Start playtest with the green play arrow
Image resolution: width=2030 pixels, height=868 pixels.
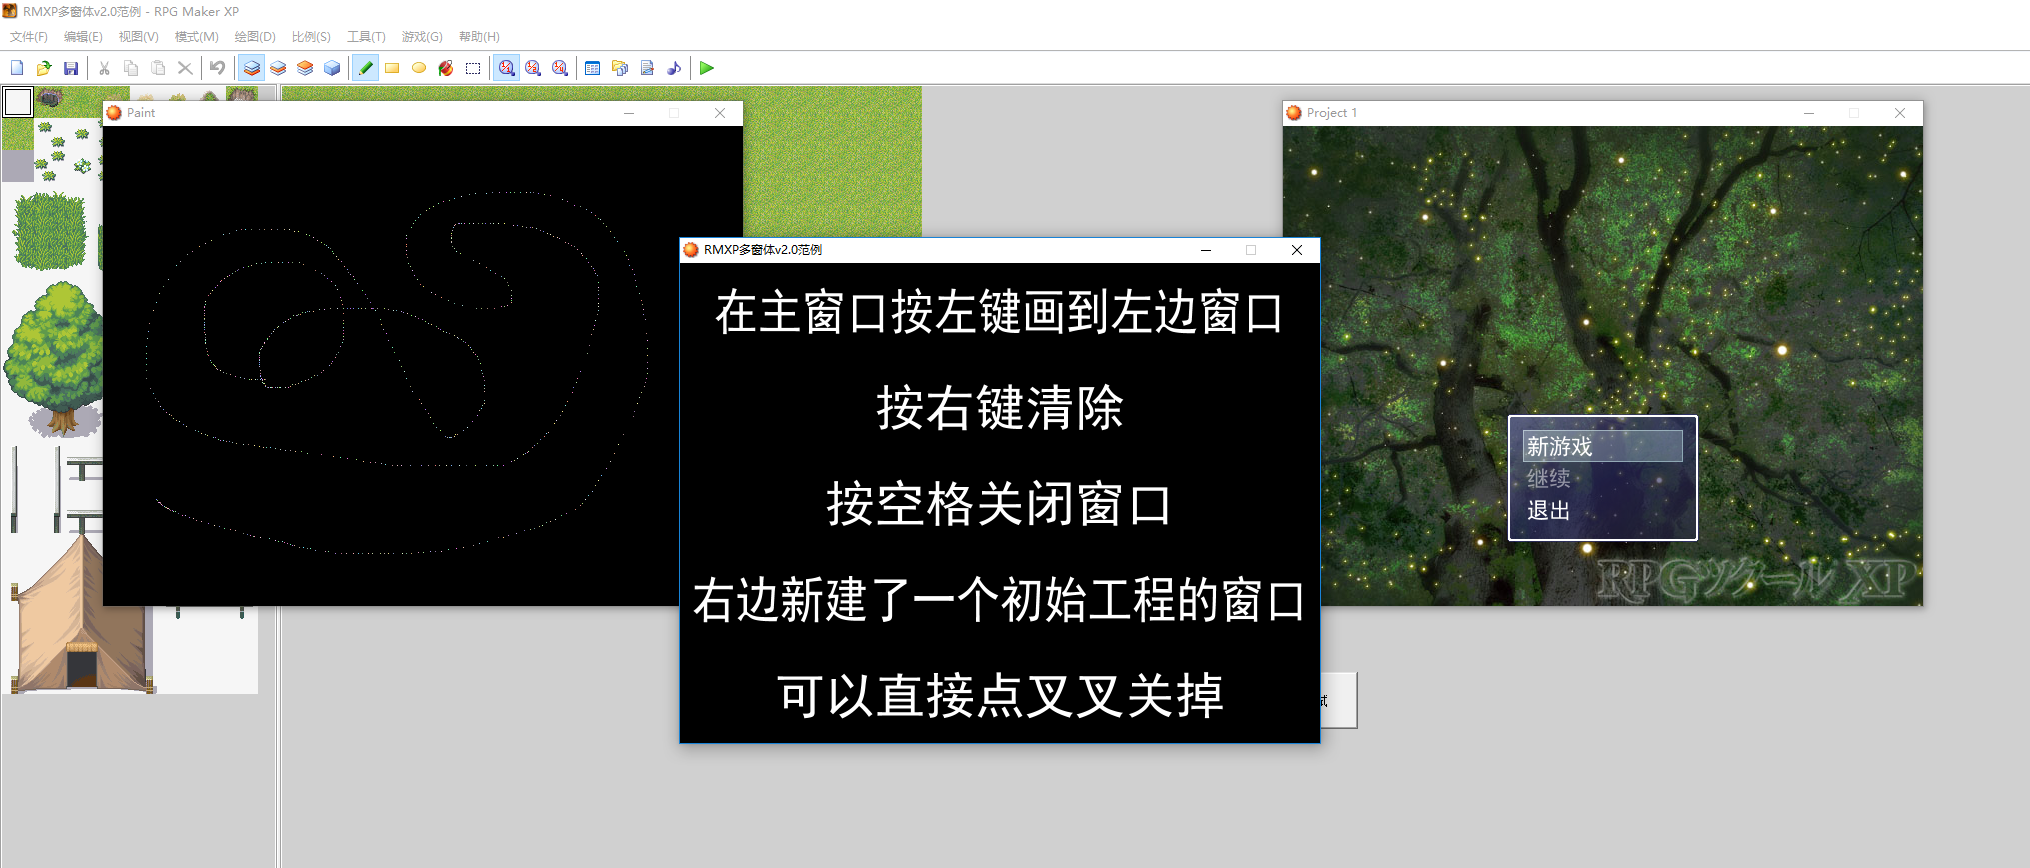[x=707, y=68]
